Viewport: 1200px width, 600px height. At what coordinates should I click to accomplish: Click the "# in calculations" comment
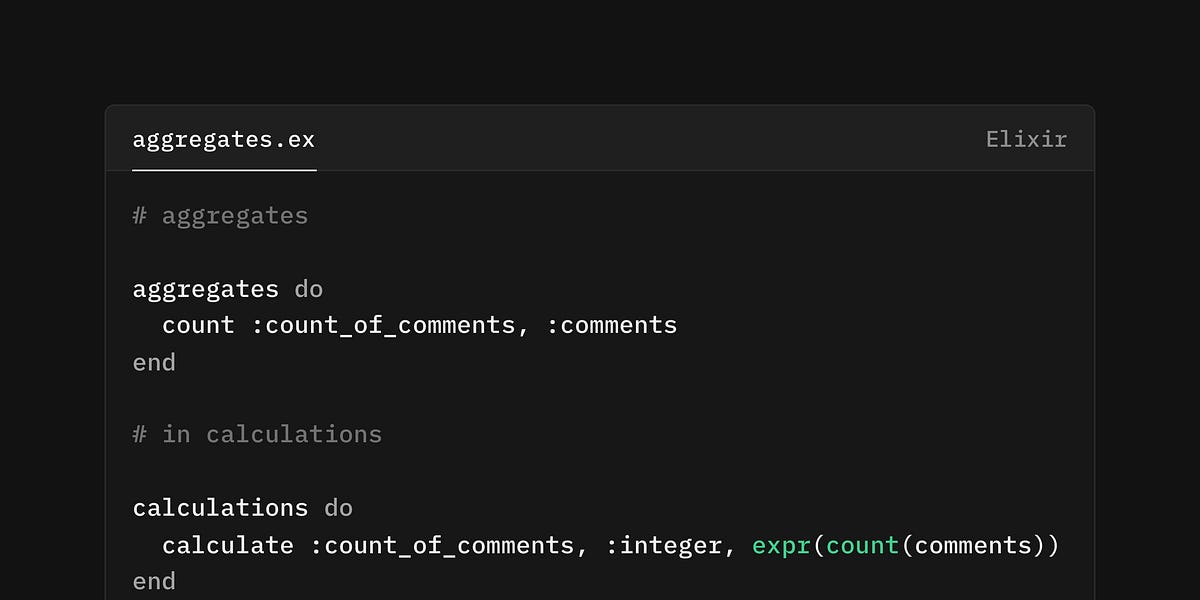coord(257,435)
